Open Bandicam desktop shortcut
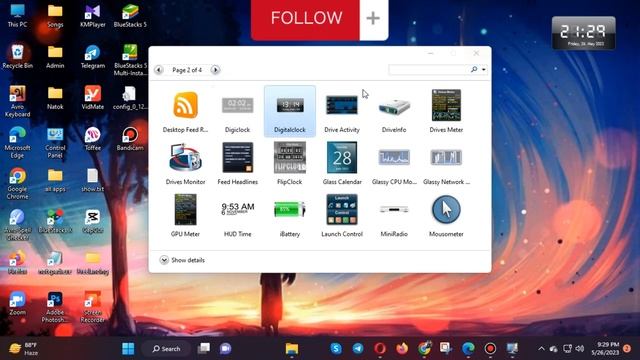This screenshot has width=640, height=360. (130, 139)
